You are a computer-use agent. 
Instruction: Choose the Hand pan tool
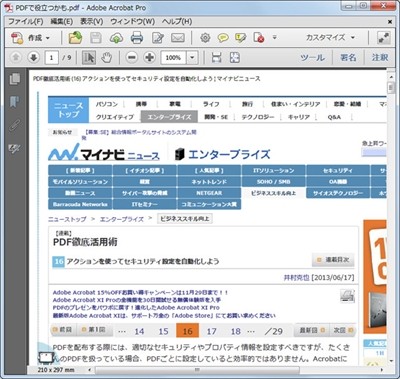point(106,57)
